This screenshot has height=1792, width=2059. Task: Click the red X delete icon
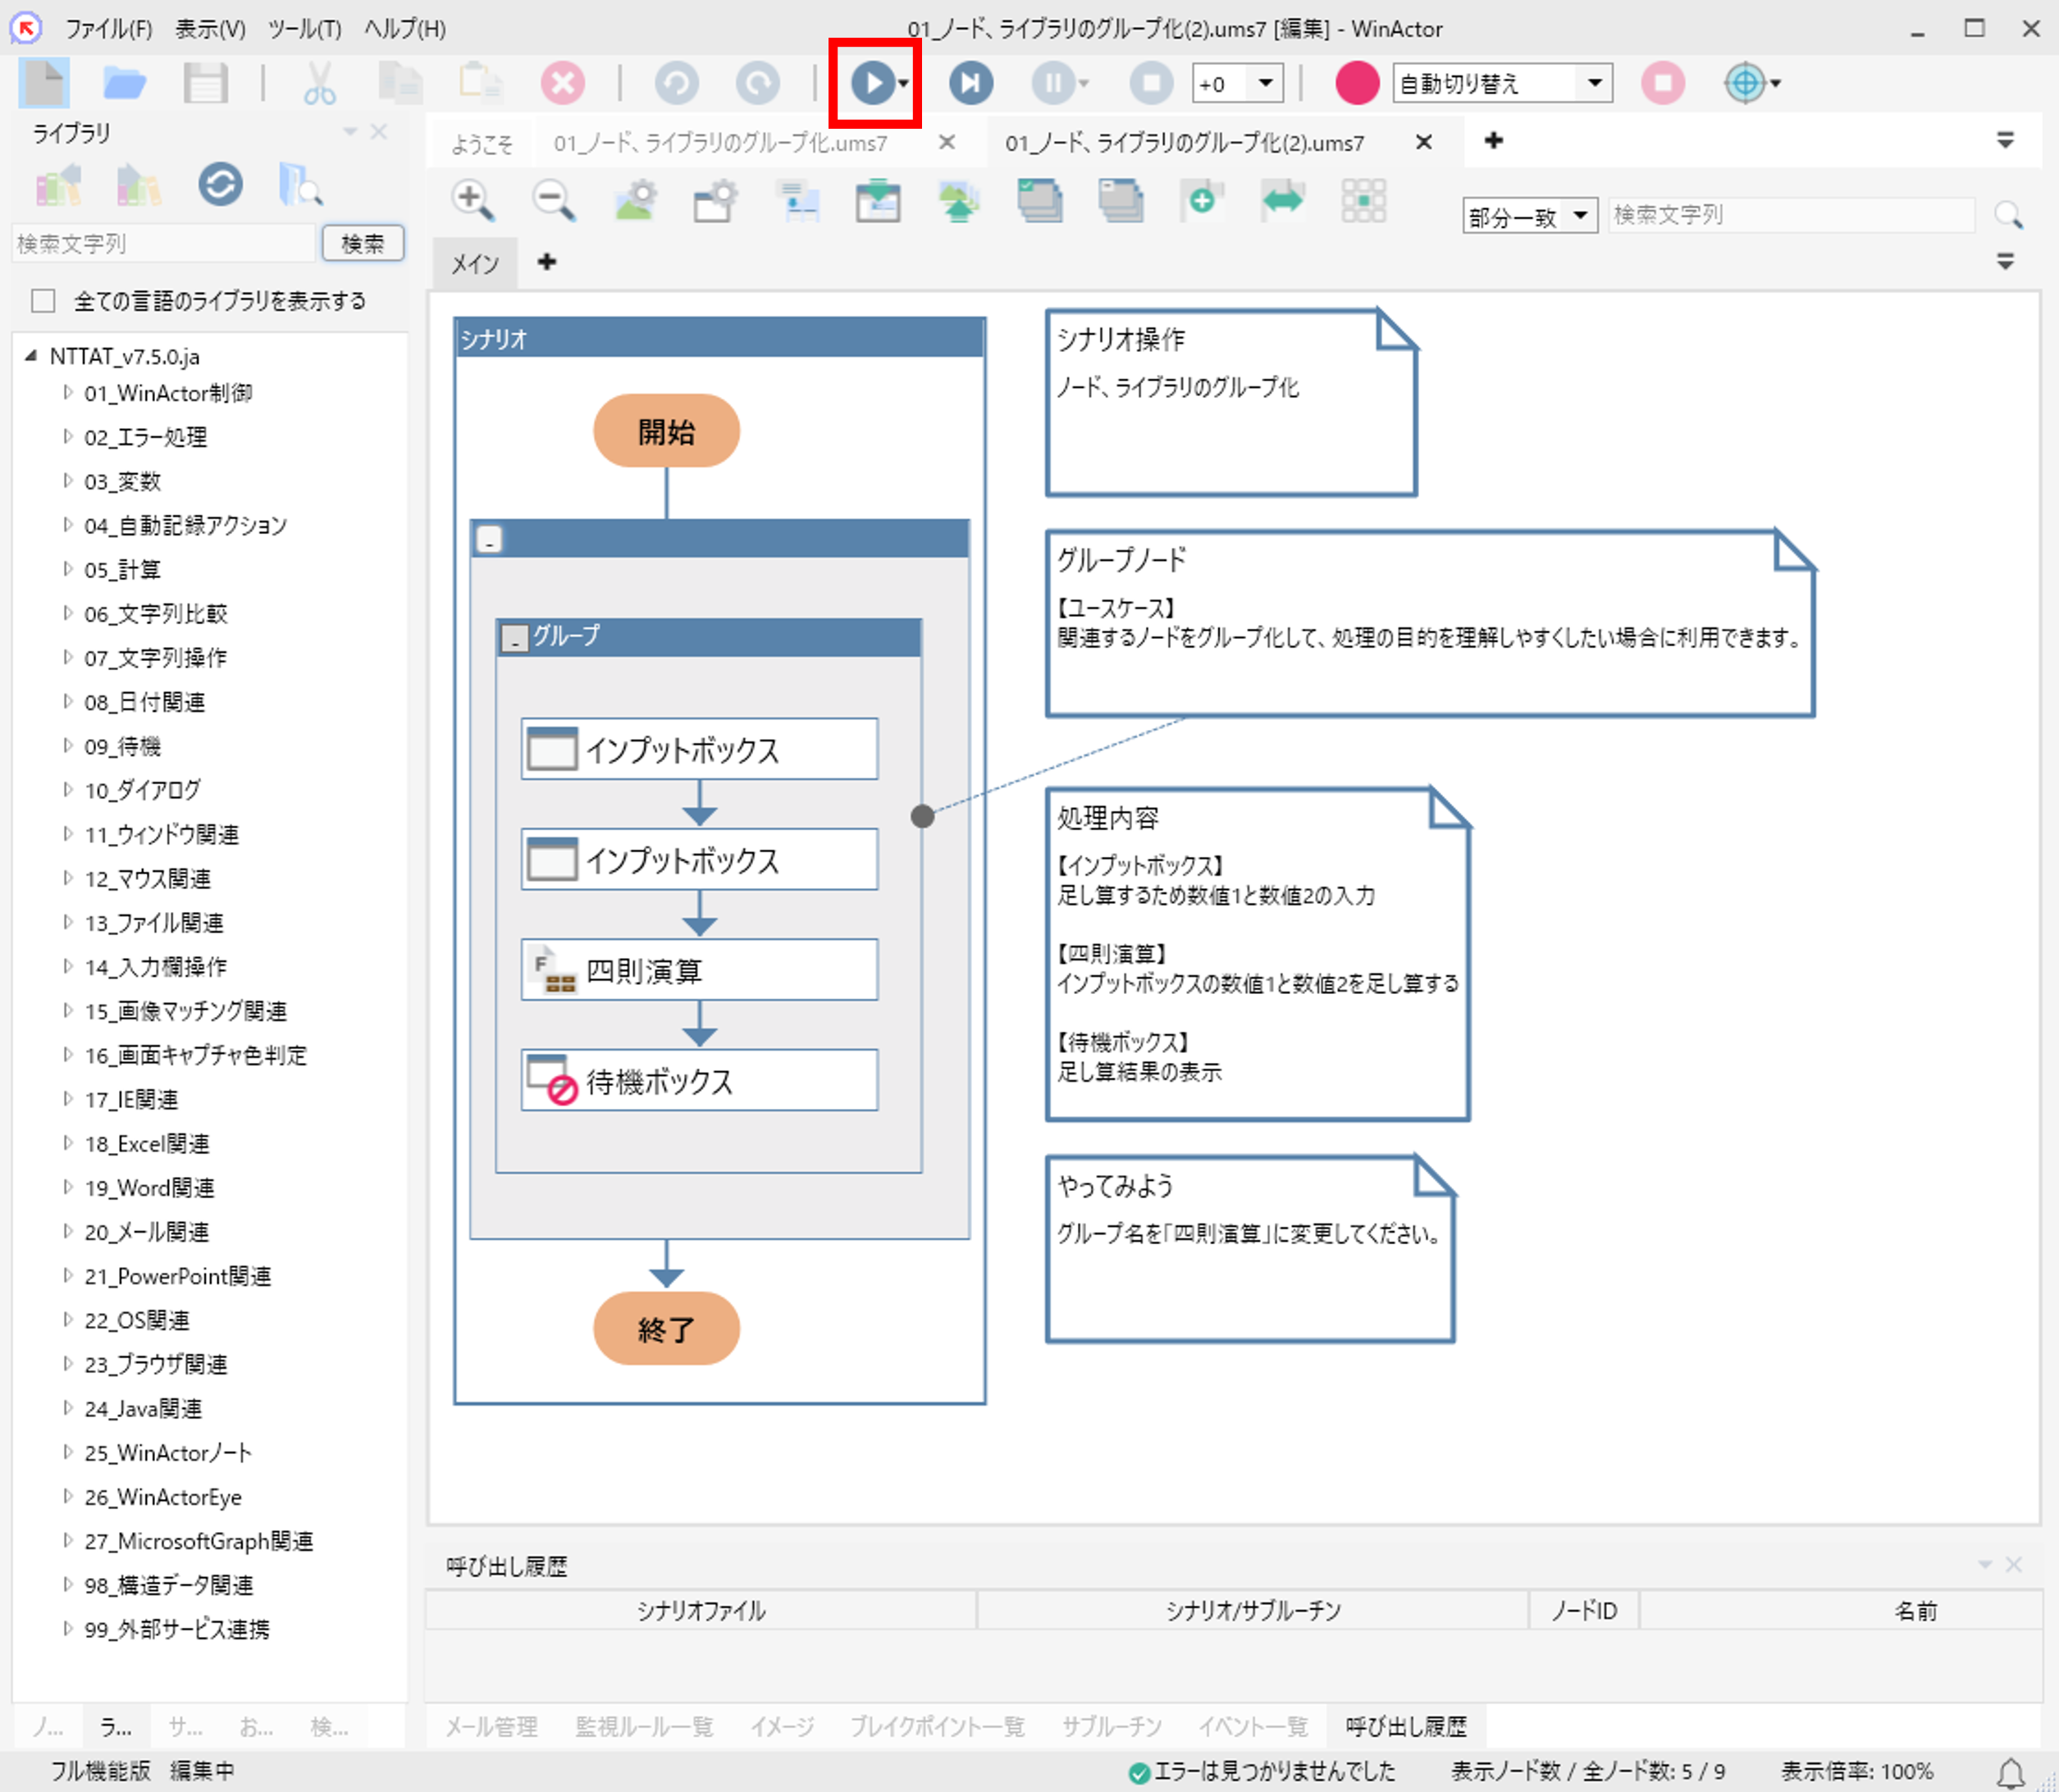point(563,83)
